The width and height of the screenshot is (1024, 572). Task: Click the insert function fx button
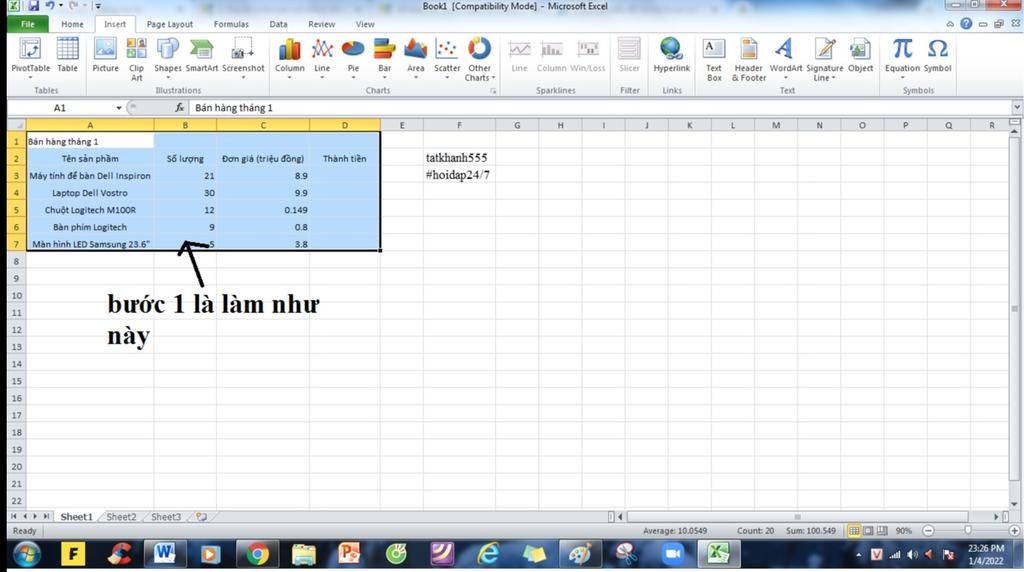[x=179, y=108]
